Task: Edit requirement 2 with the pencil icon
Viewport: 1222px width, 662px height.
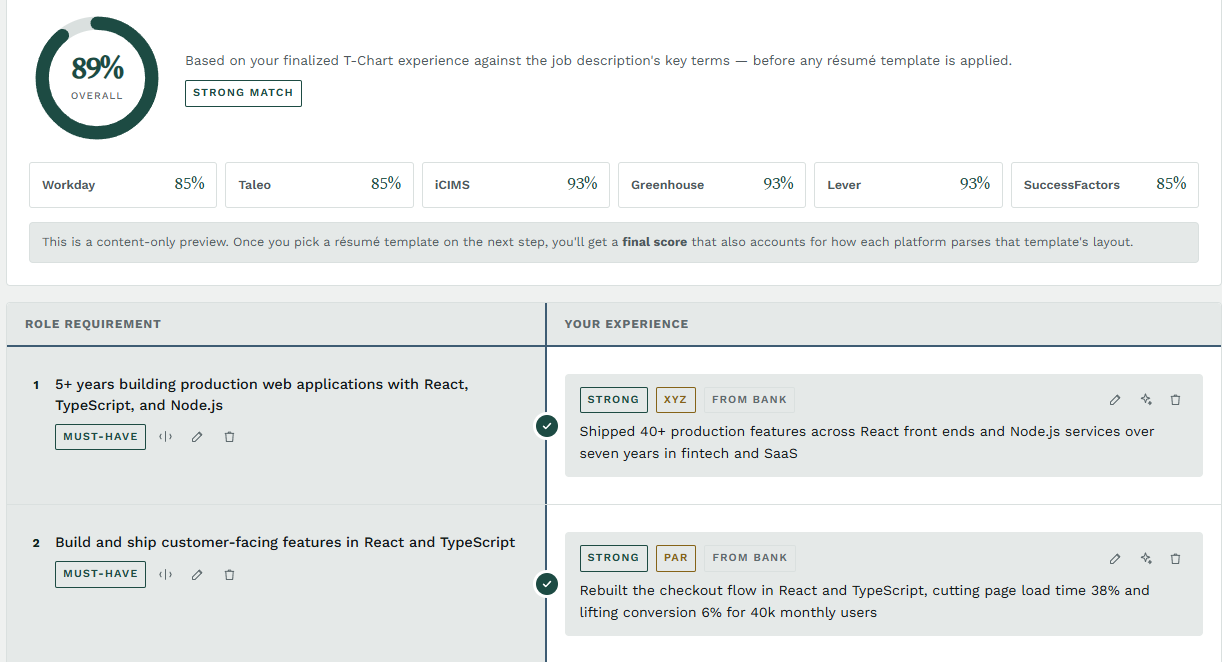Action: [x=197, y=575]
